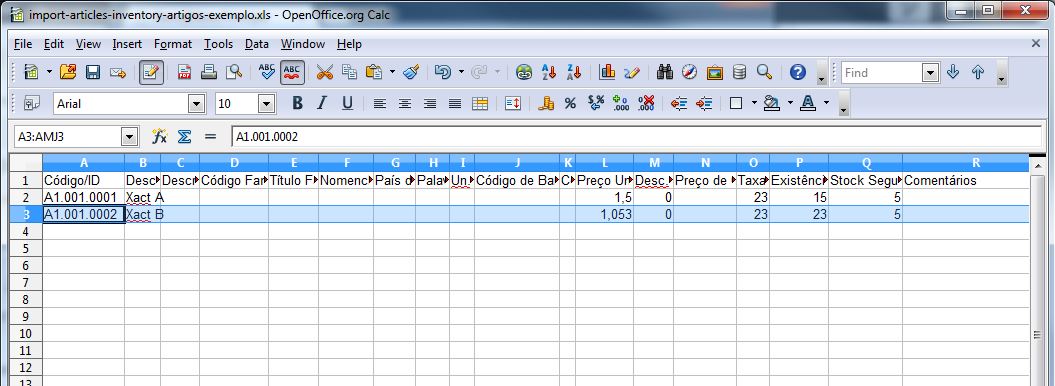Align cell text left
This screenshot has width=1055, height=386.
point(380,104)
